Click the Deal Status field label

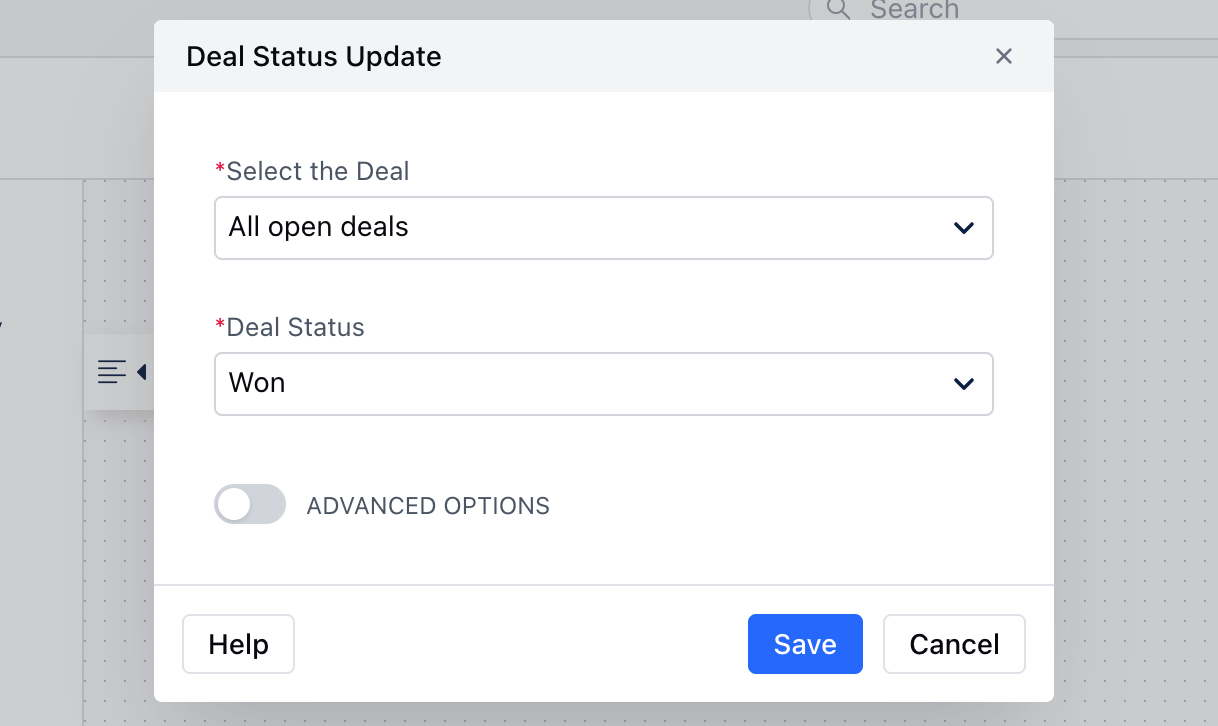coord(290,327)
